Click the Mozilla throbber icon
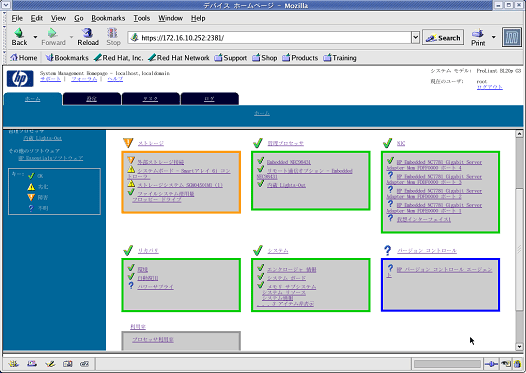 (512, 37)
